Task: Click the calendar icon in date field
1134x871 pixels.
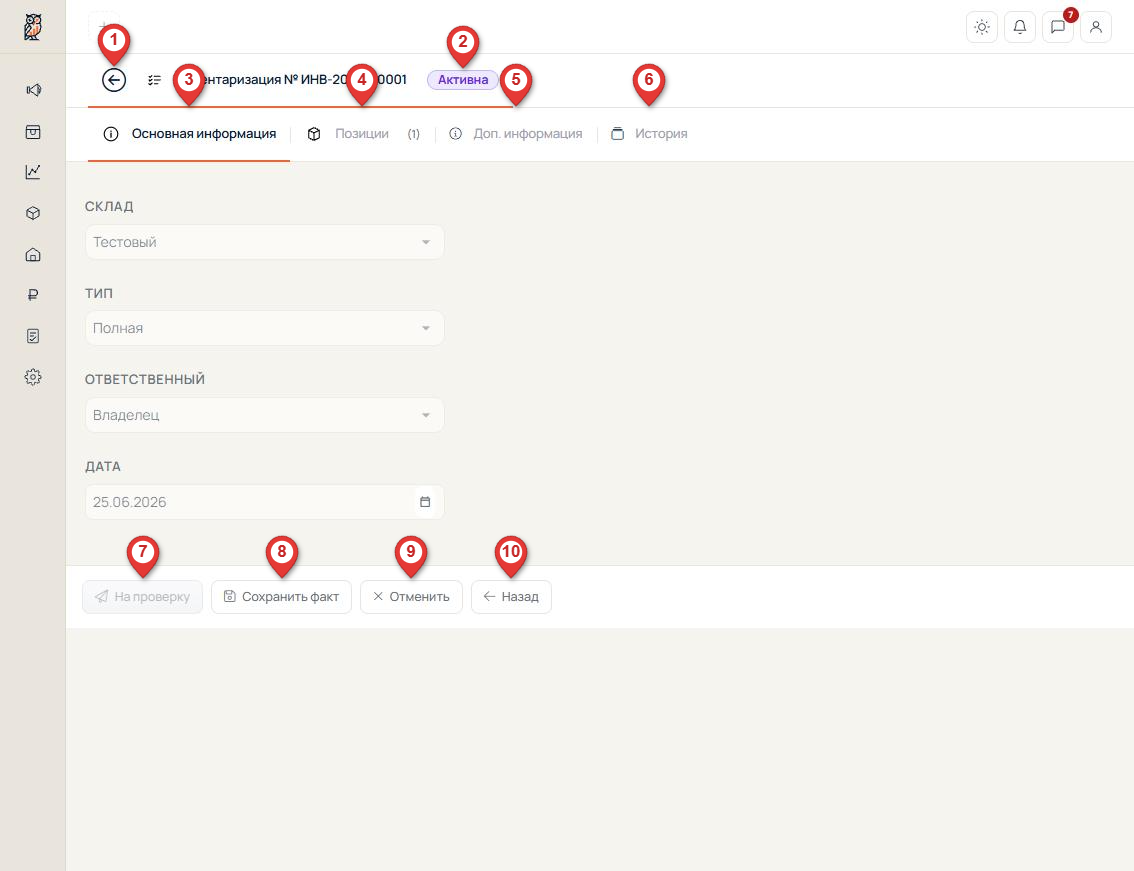Action: 425,502
